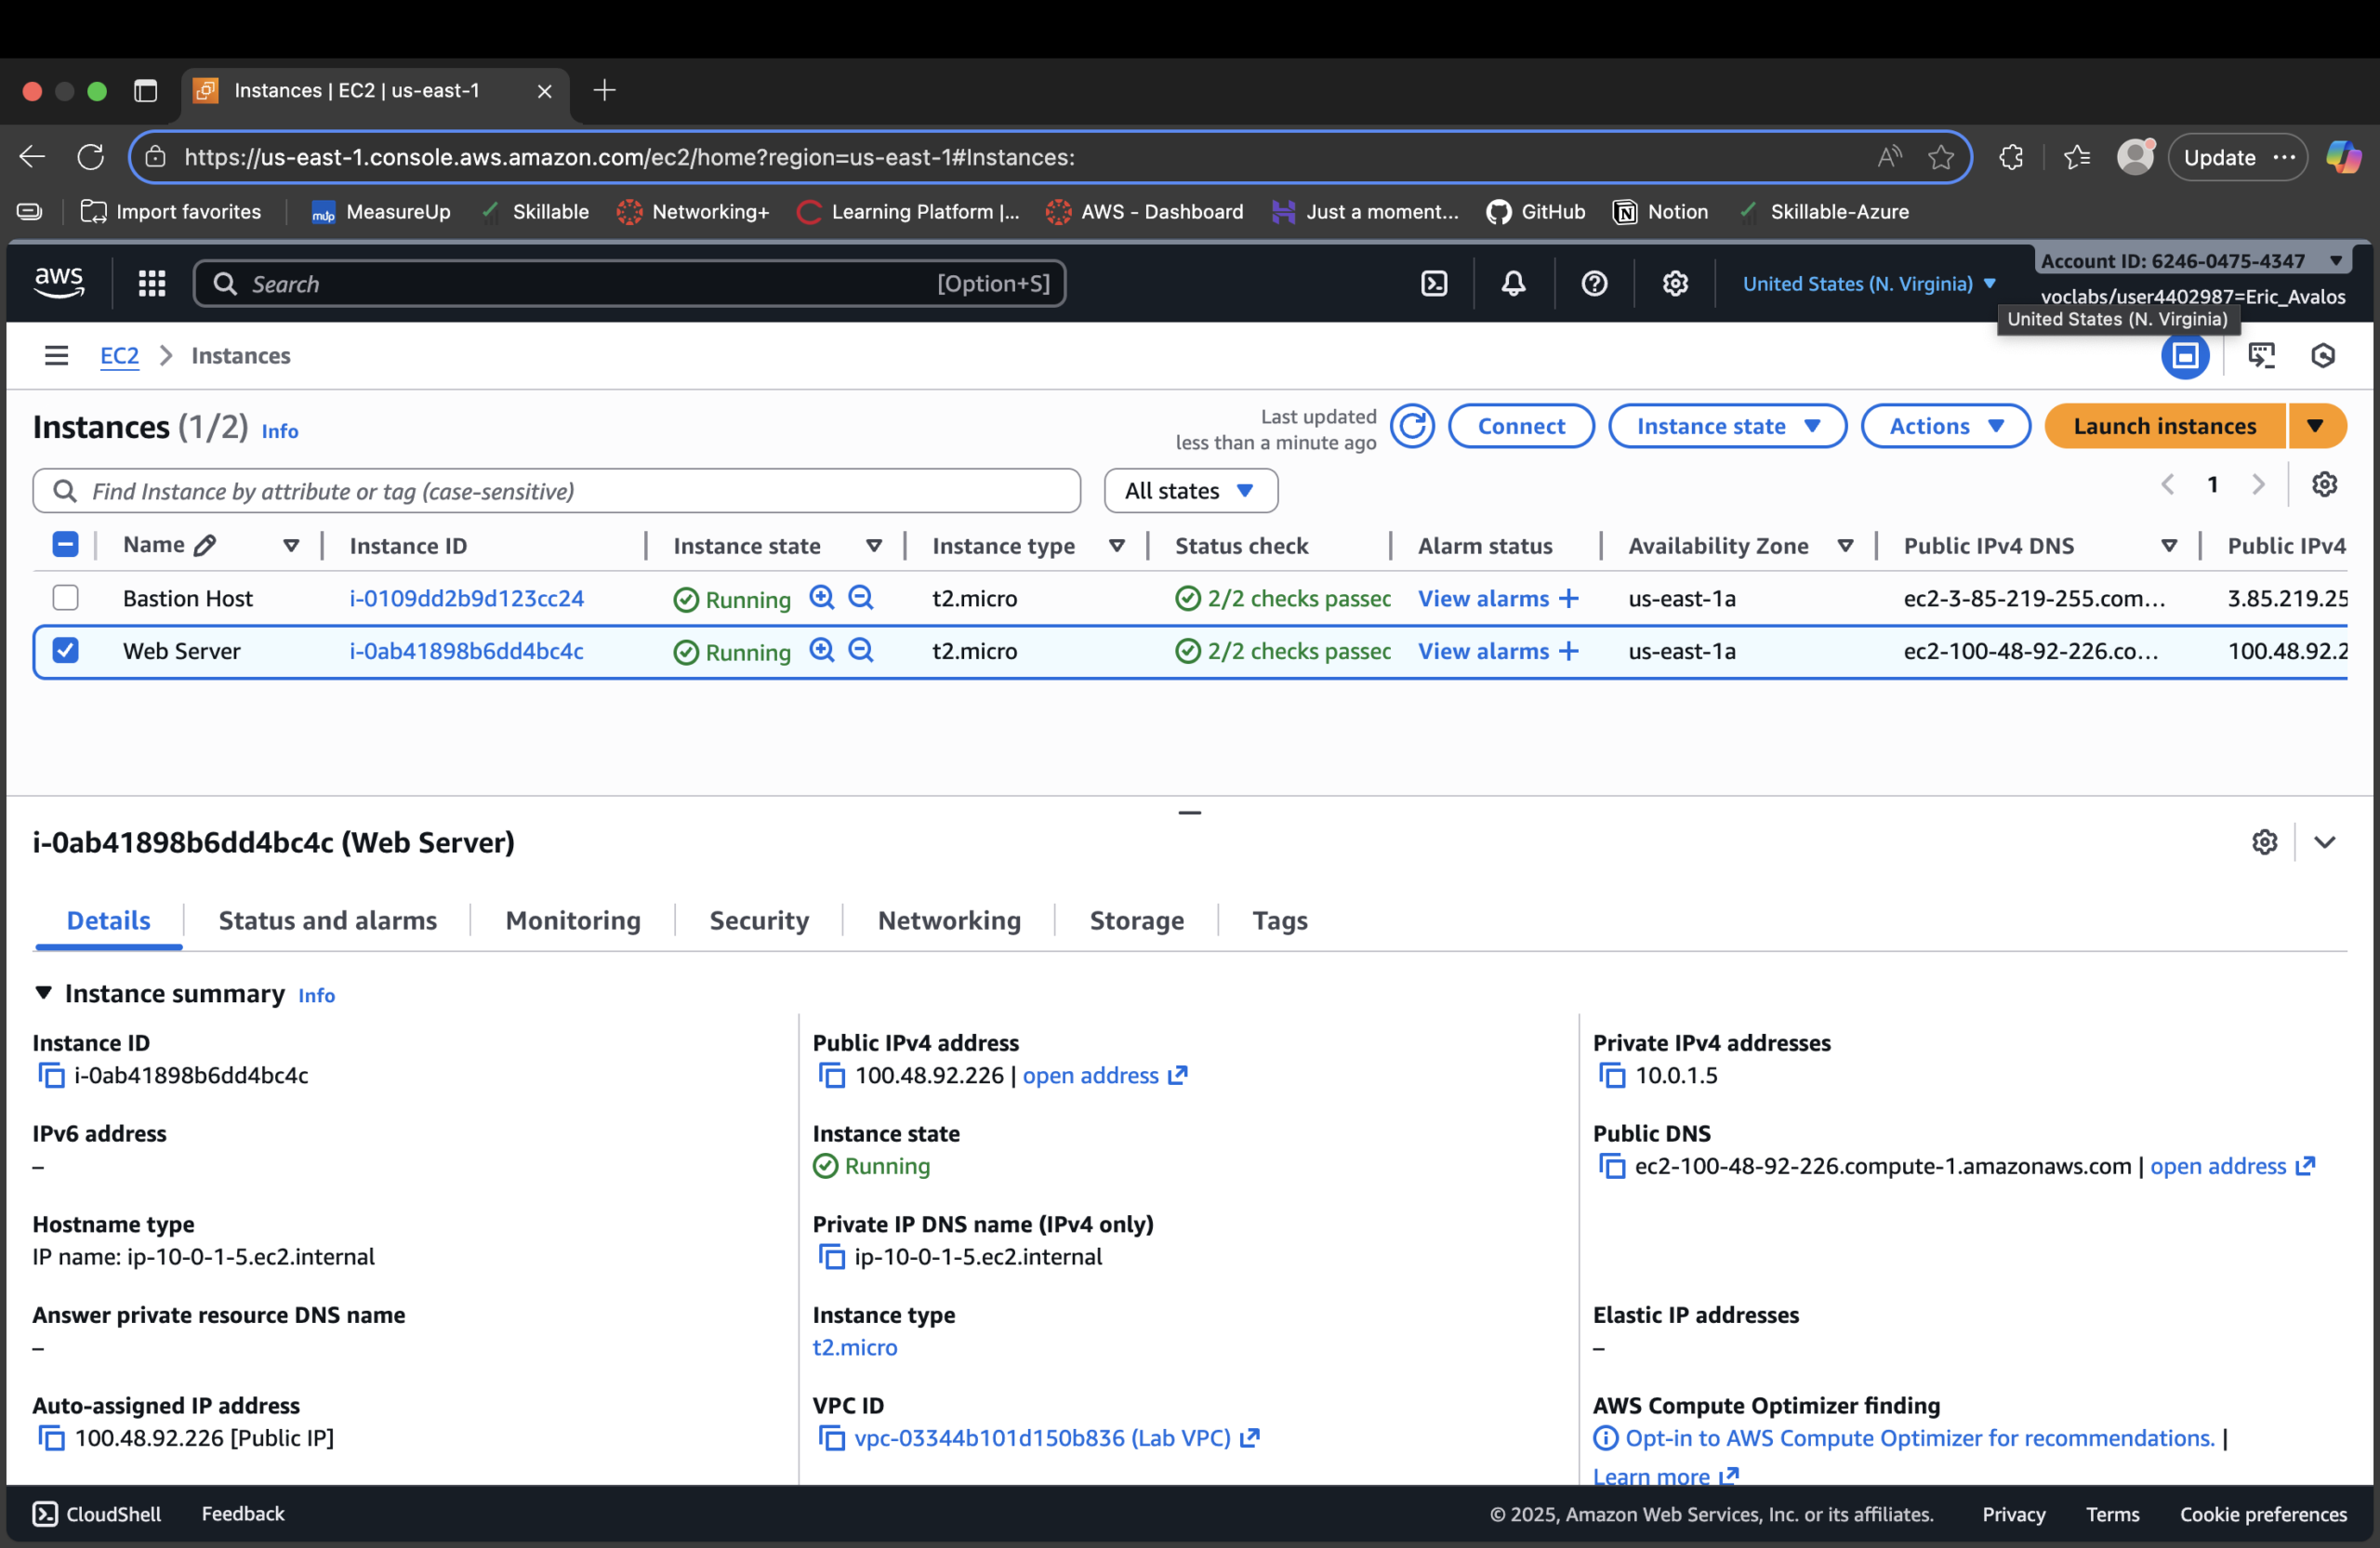The width and height of the screenshot is (2380, 1548).
Task: Open the Actions dropdown
Action: pyautogui.click(x=1944, y=426)
